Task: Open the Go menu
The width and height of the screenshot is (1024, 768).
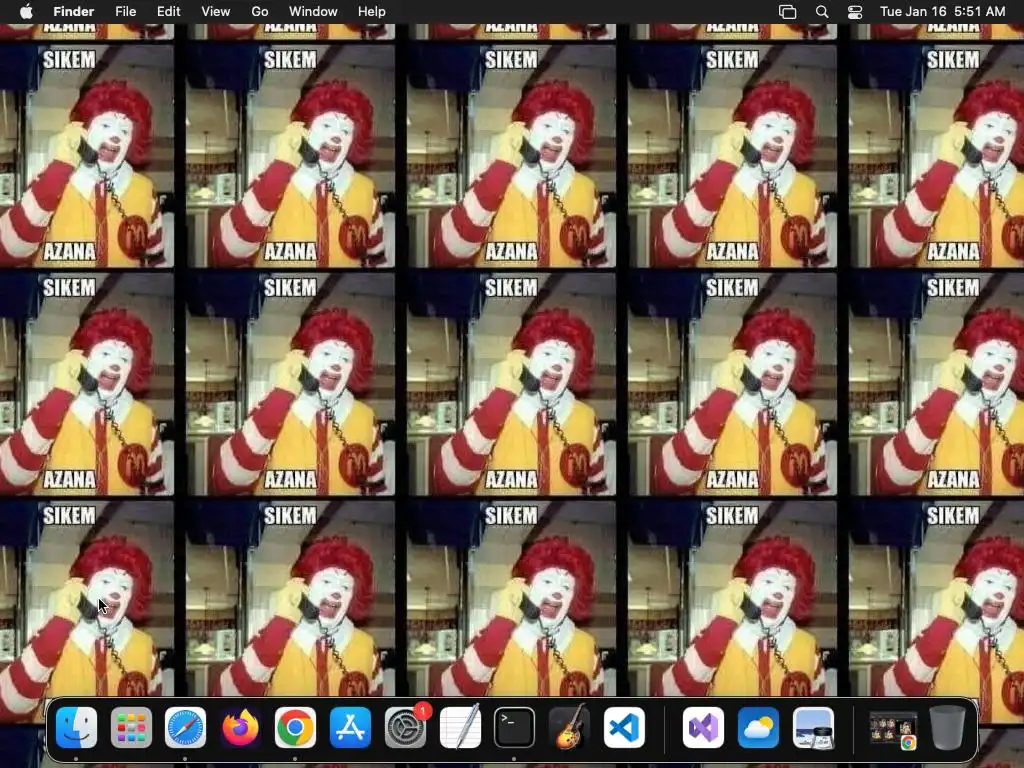Action: pyautogui.click(x=260, y=11)
